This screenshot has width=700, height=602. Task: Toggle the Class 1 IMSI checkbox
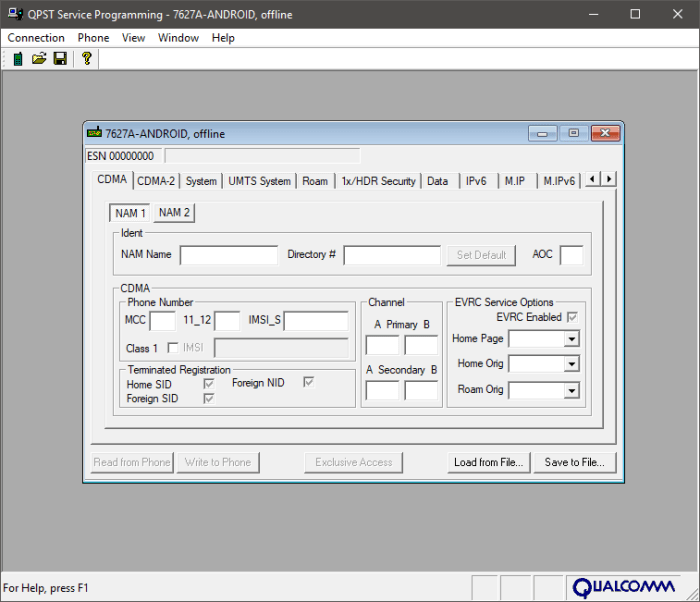coord(173,347)
